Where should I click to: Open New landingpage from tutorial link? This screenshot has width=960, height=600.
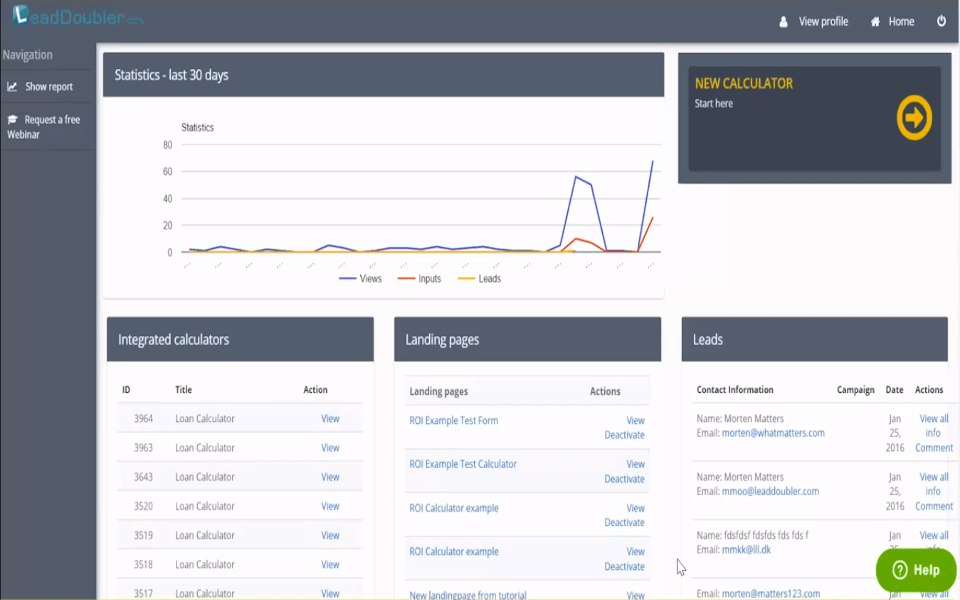click(x=468, y=594)
